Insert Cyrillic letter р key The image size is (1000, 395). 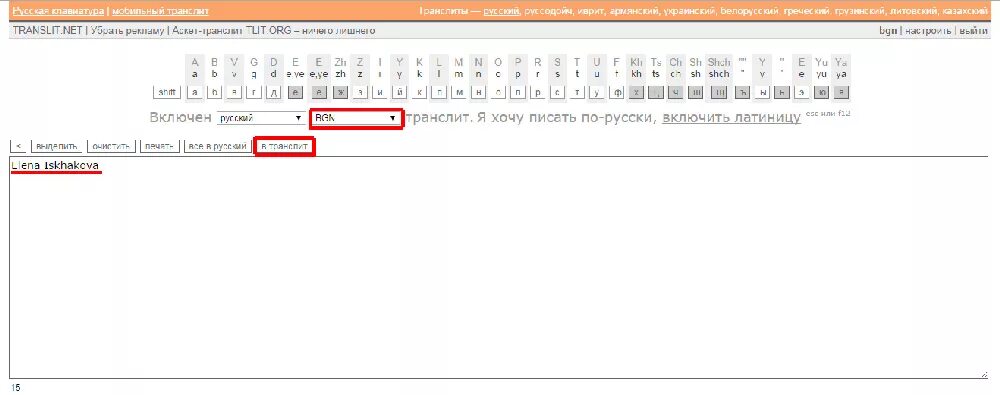click(538, 92)
